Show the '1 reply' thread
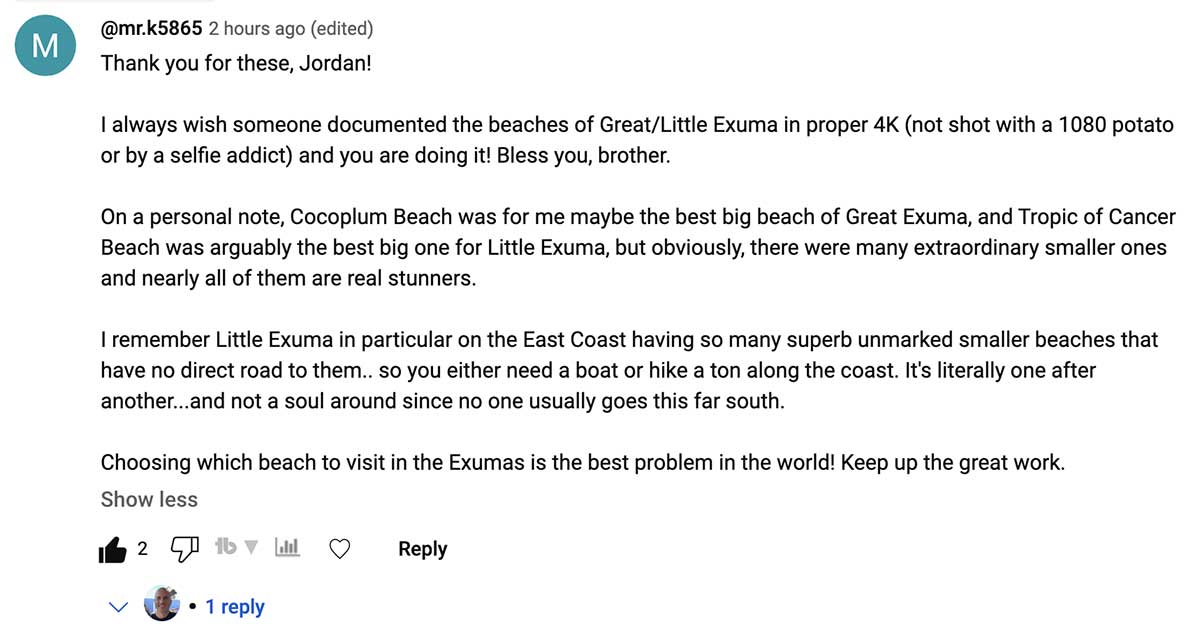The image size is (1200, 638). coord(235,607)
